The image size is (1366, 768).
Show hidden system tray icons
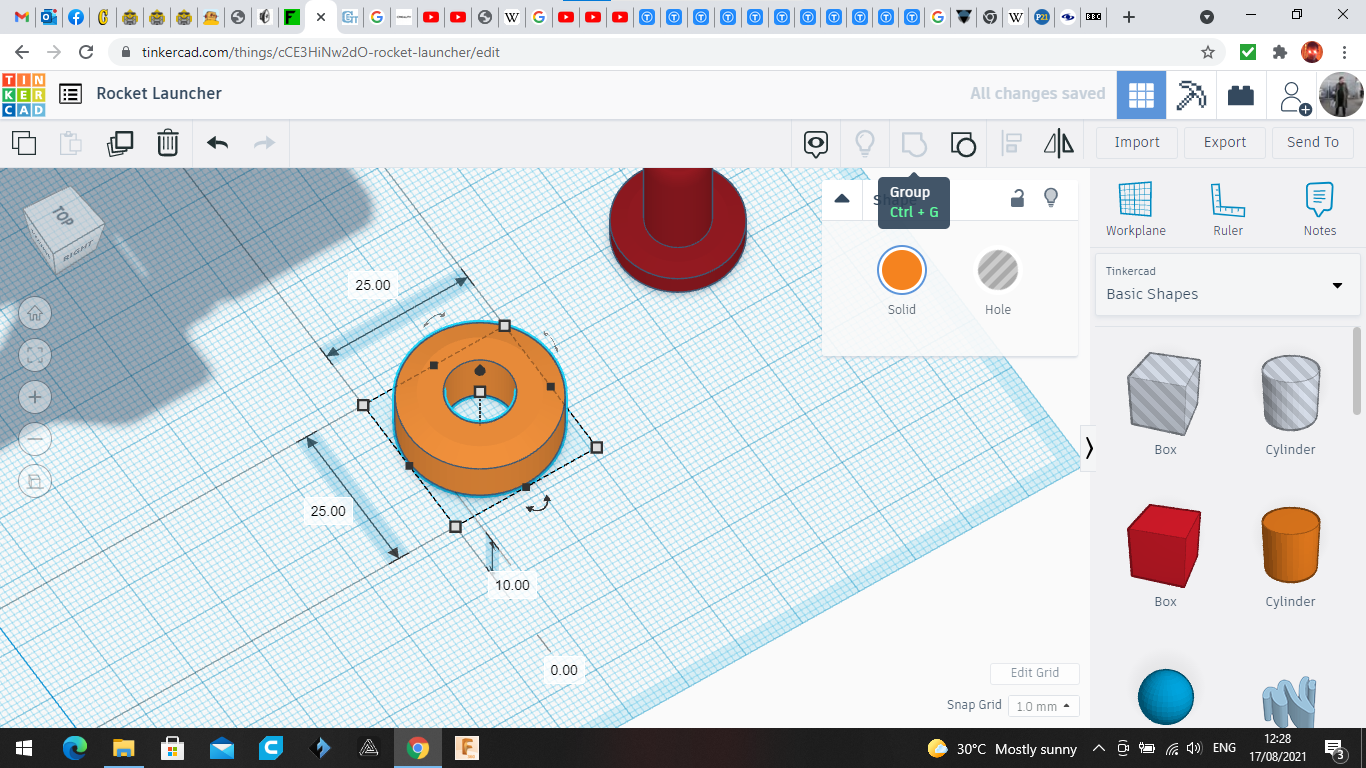[1099, 748]
